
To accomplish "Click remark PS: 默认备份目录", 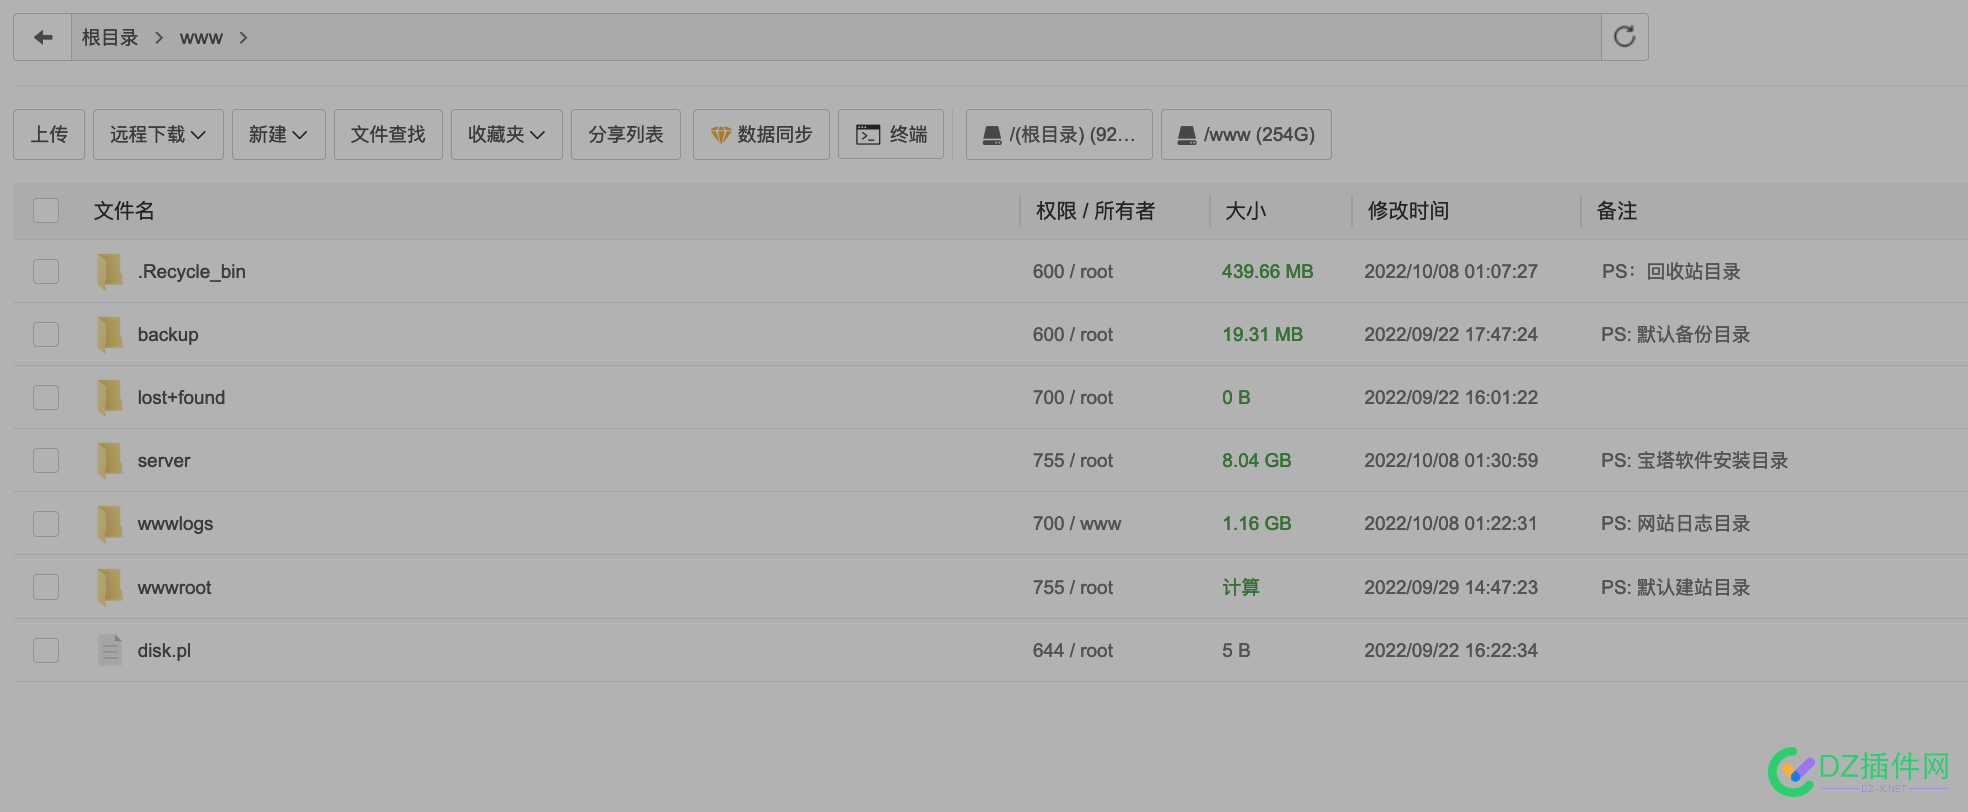I will [1675, 334].
